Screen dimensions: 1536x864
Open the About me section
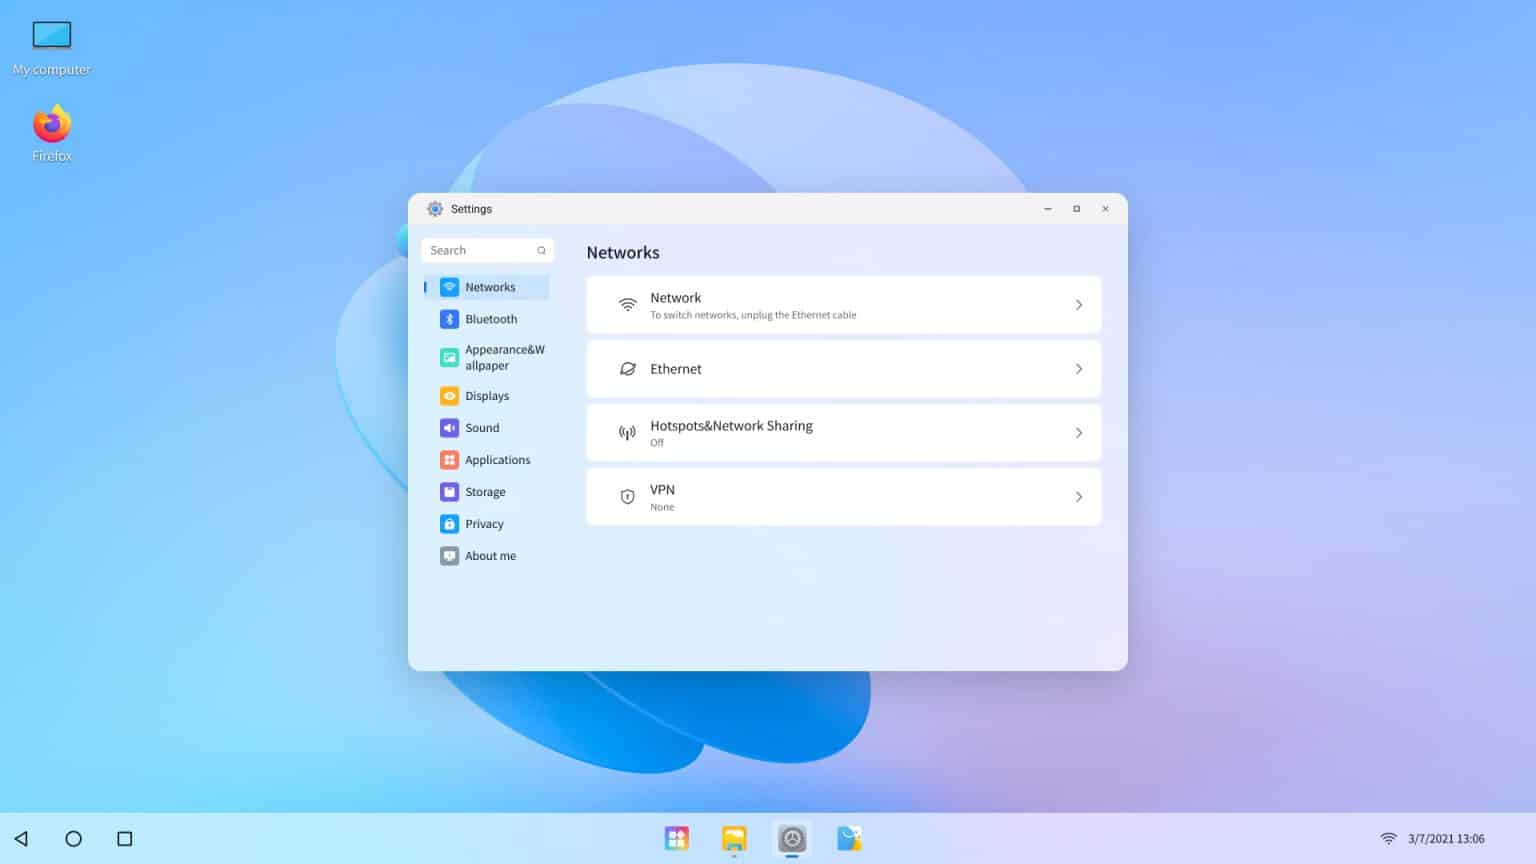pyautogui.click(x=490, y=555)
